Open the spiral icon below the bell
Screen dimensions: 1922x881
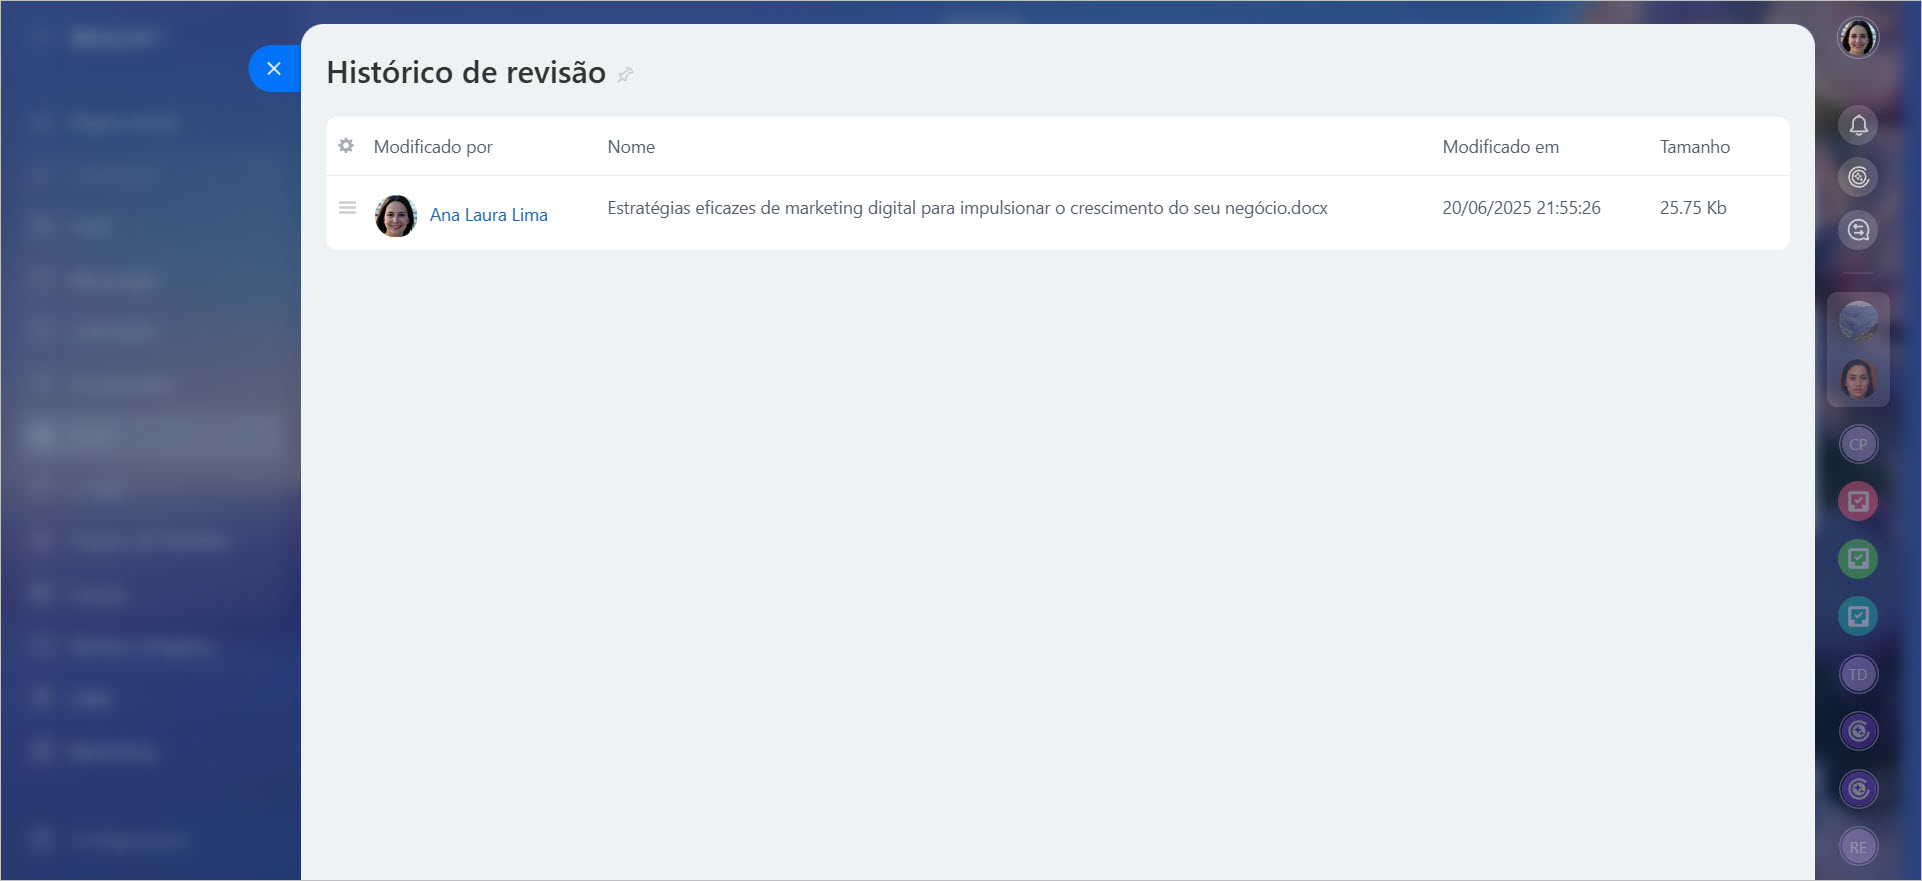click(x=1858, y=177)
